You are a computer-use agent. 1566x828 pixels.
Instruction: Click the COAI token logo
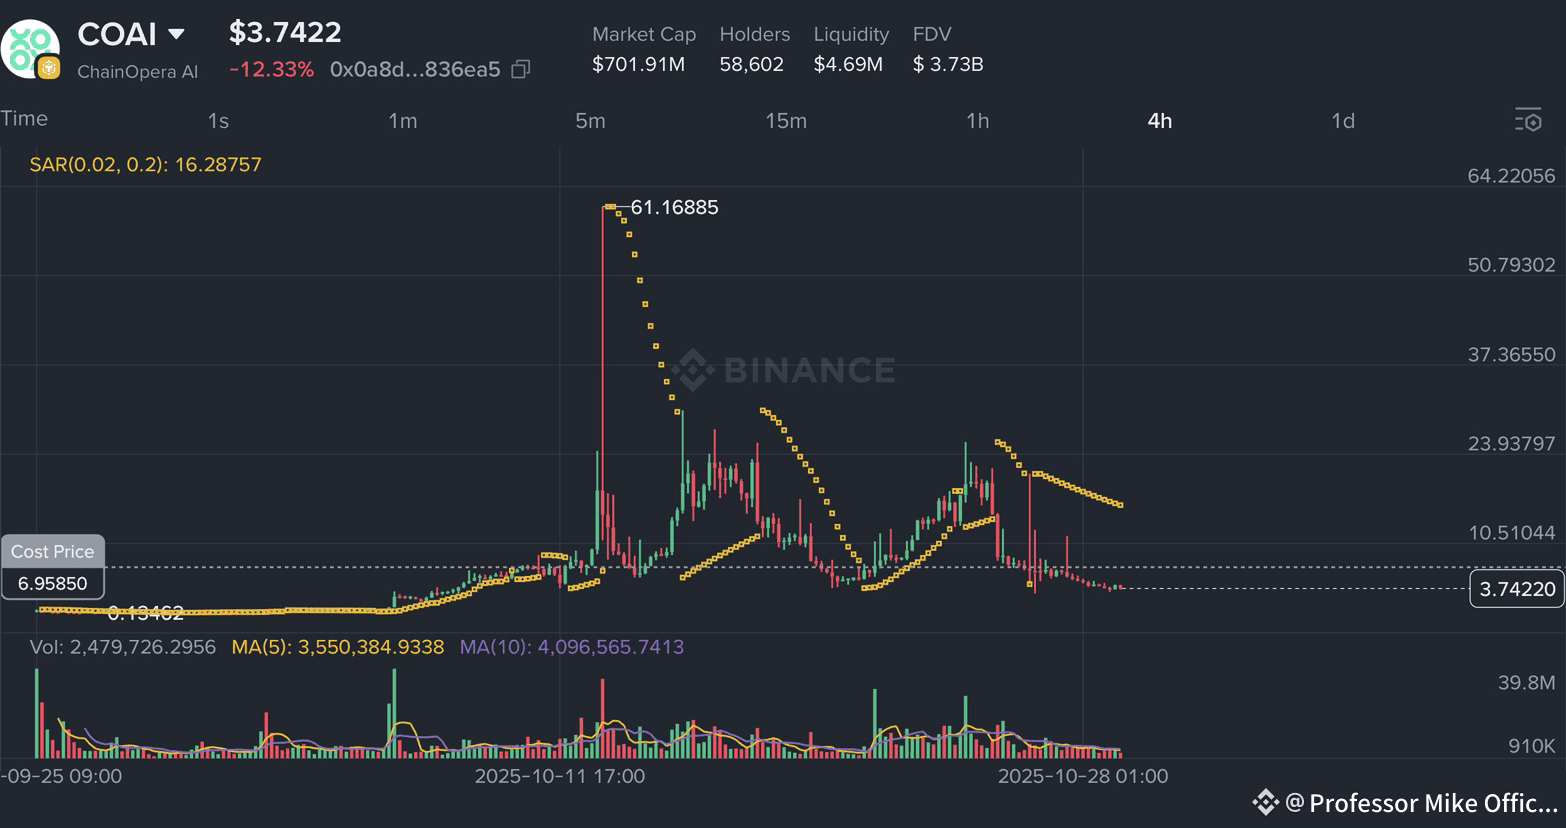[x=30, y=49]
